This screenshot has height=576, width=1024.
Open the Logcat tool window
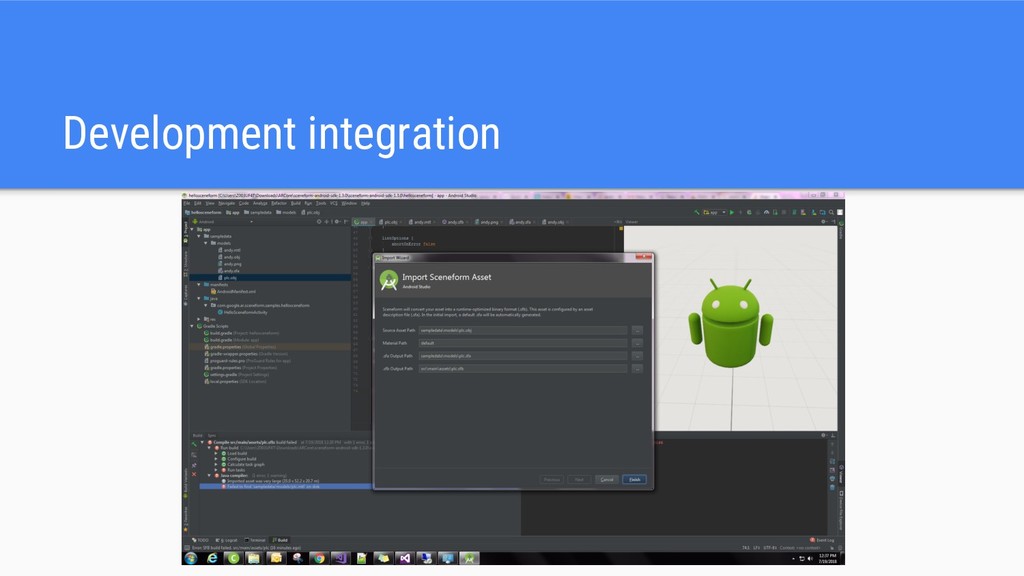coord(227,540)
